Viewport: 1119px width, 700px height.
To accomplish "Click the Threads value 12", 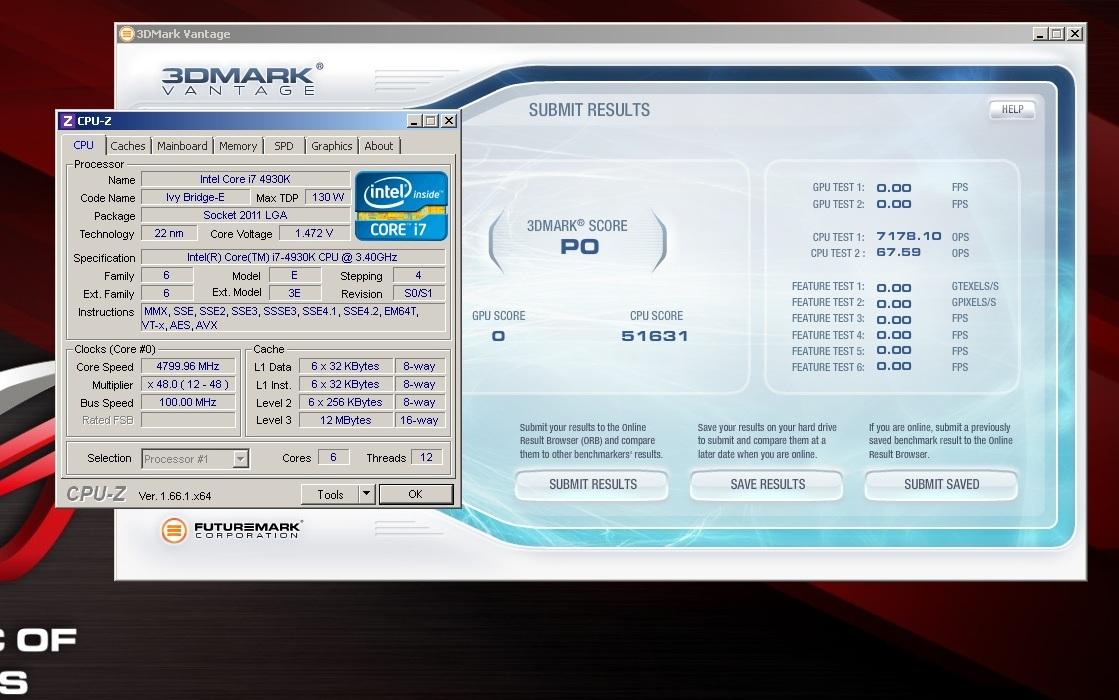I will tap(426, 457).
